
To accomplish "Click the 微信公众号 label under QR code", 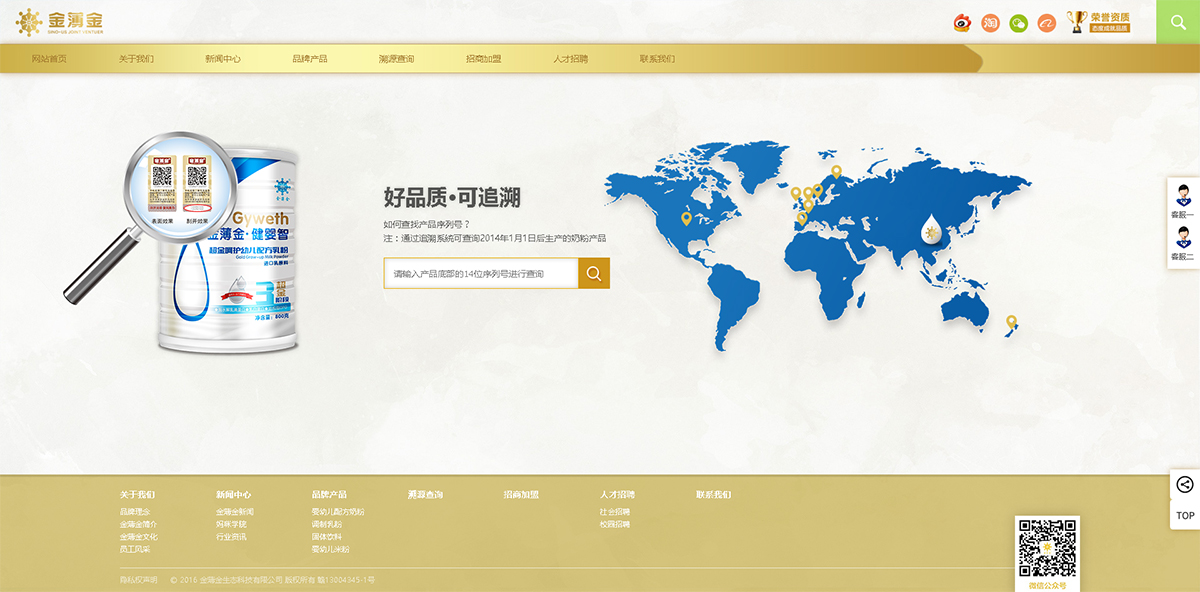I will point(1047,585).
